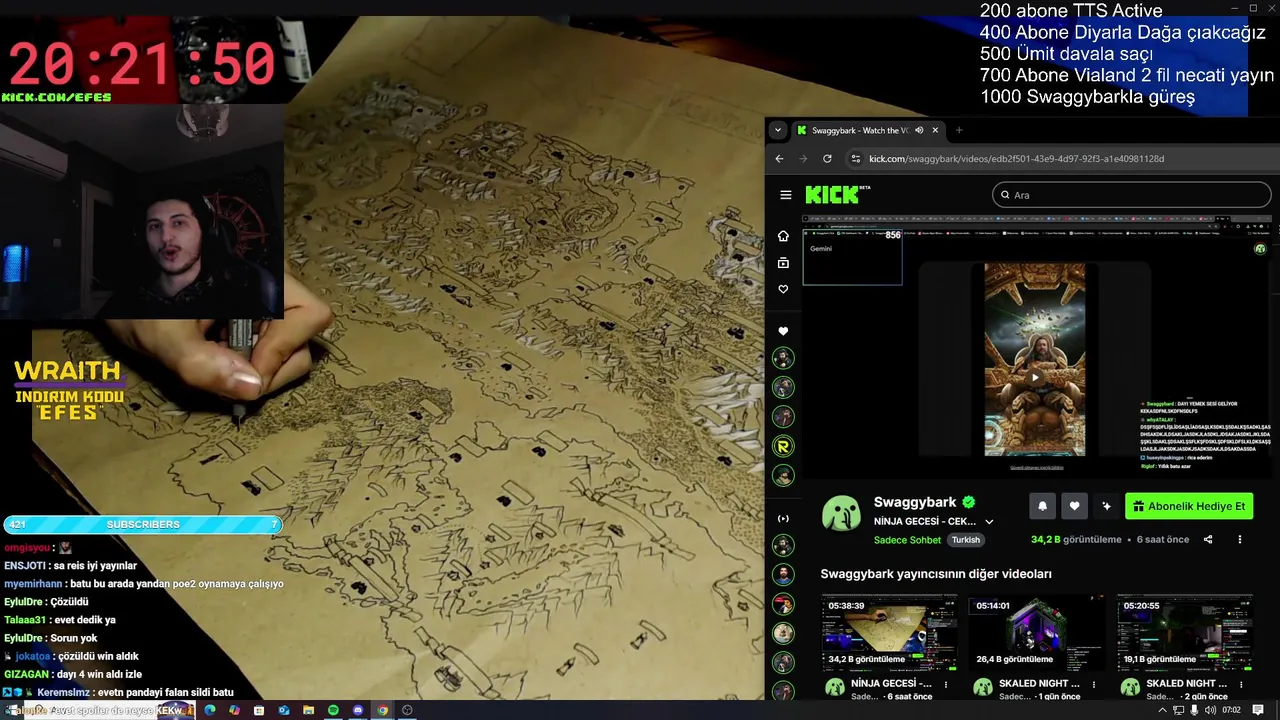Open the Swaggybark channel name link

(x=915, y=502)
